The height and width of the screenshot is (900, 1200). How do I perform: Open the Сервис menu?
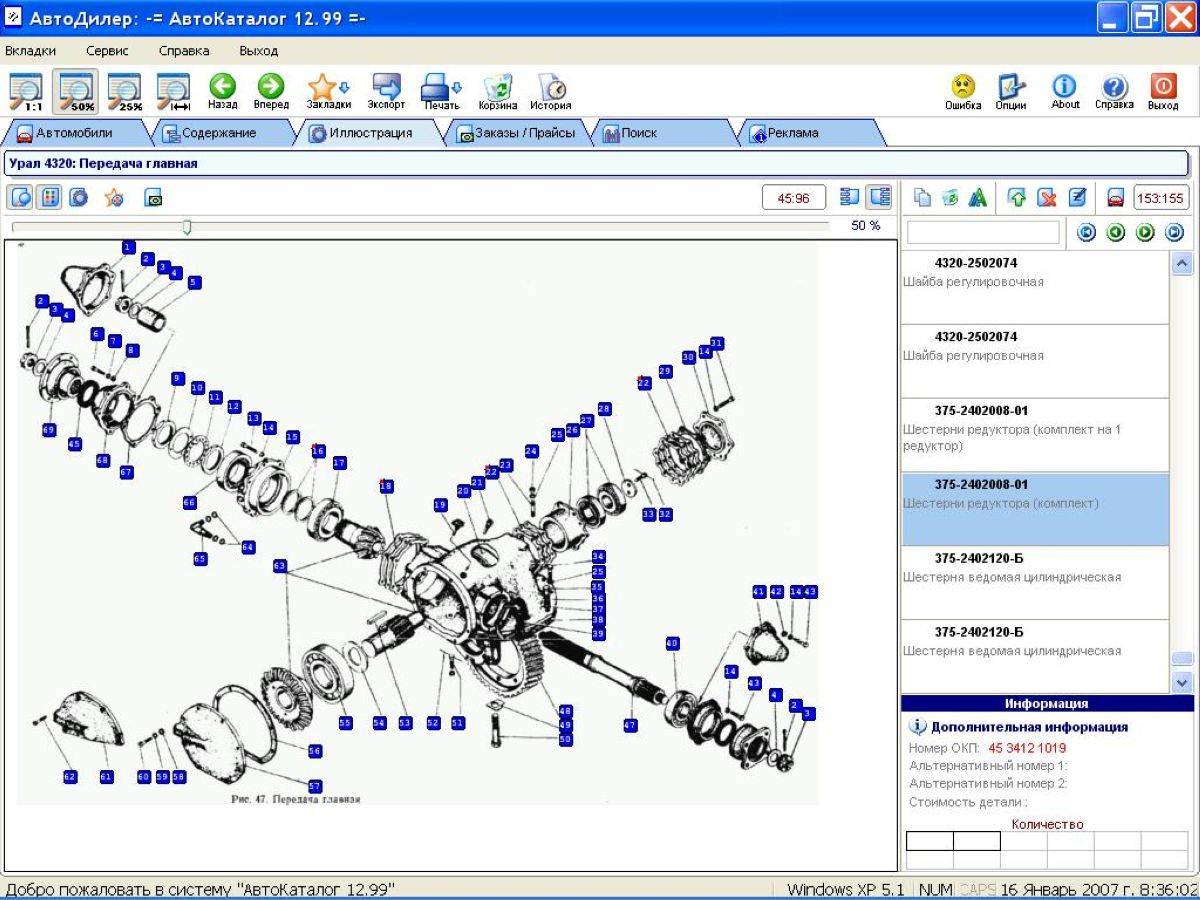click(107, 50)
